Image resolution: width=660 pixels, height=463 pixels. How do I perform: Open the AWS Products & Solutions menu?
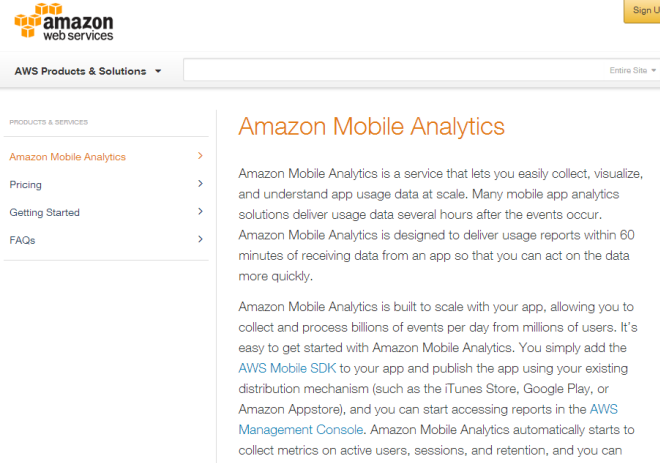tap(80, 71)
